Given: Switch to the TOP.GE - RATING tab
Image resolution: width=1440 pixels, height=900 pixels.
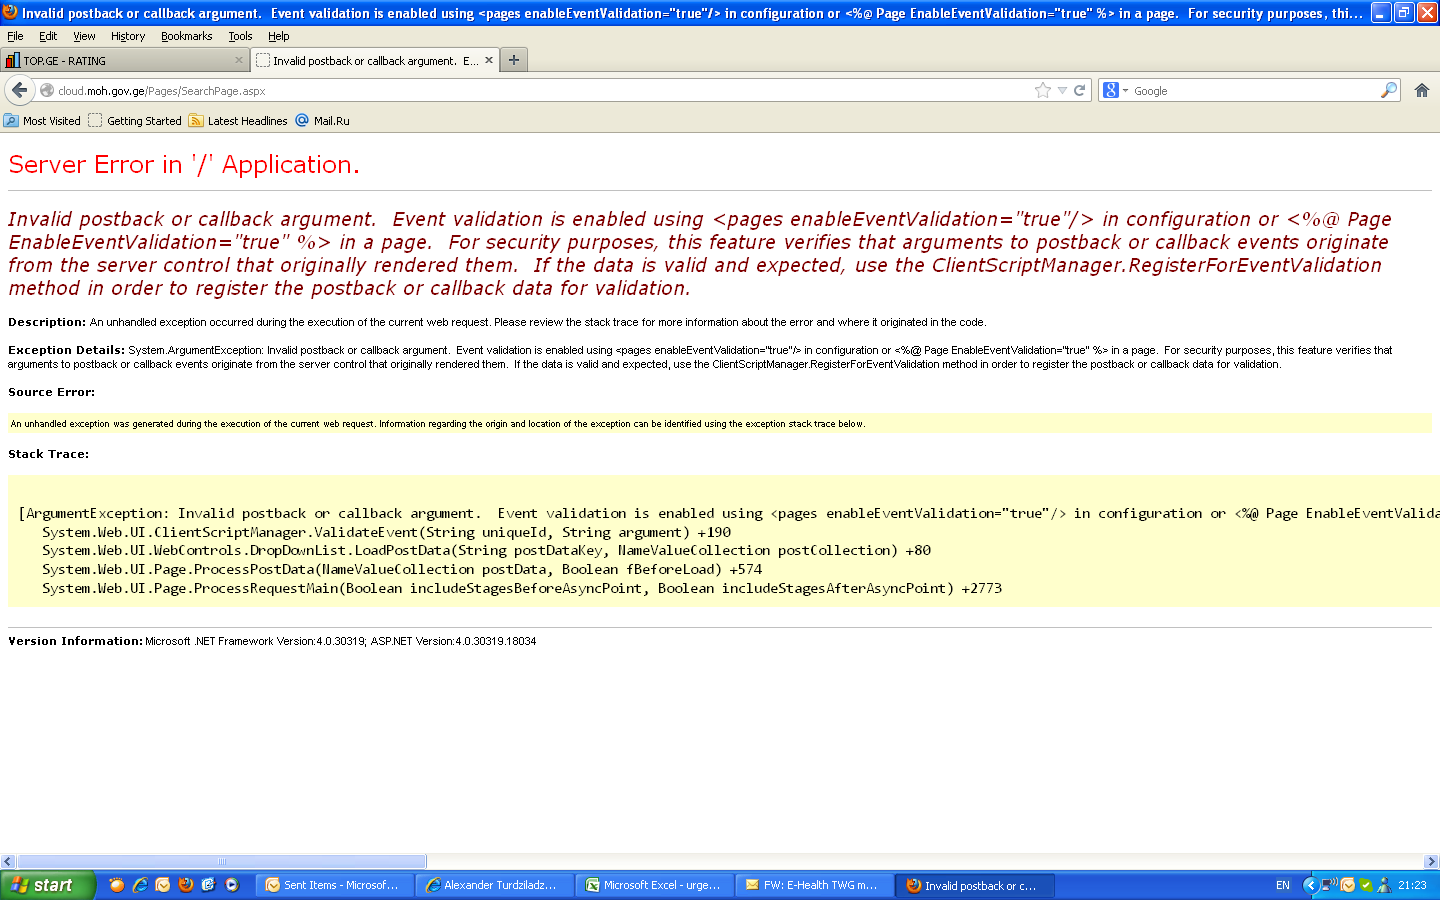Looking at the screenshot, I should [x=120, y=61].
